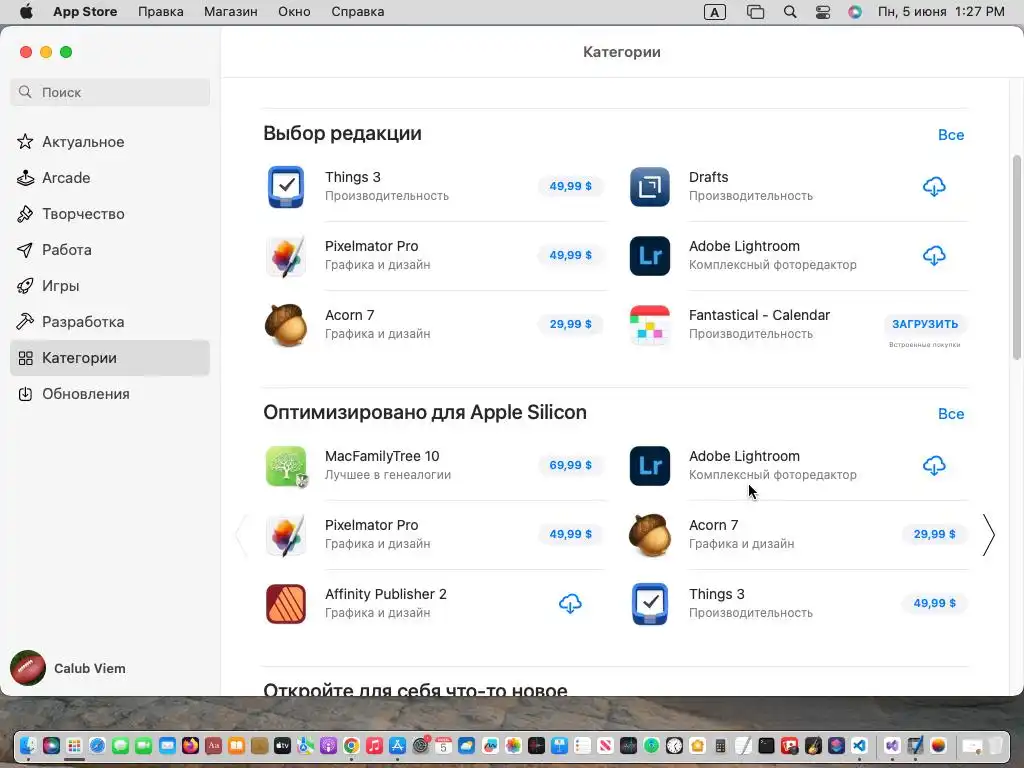Viewport: 1024px width, 768px height.
Task: Click Acorn 7 icon in Apple Silicon section
Action: [x=649, y=535]
